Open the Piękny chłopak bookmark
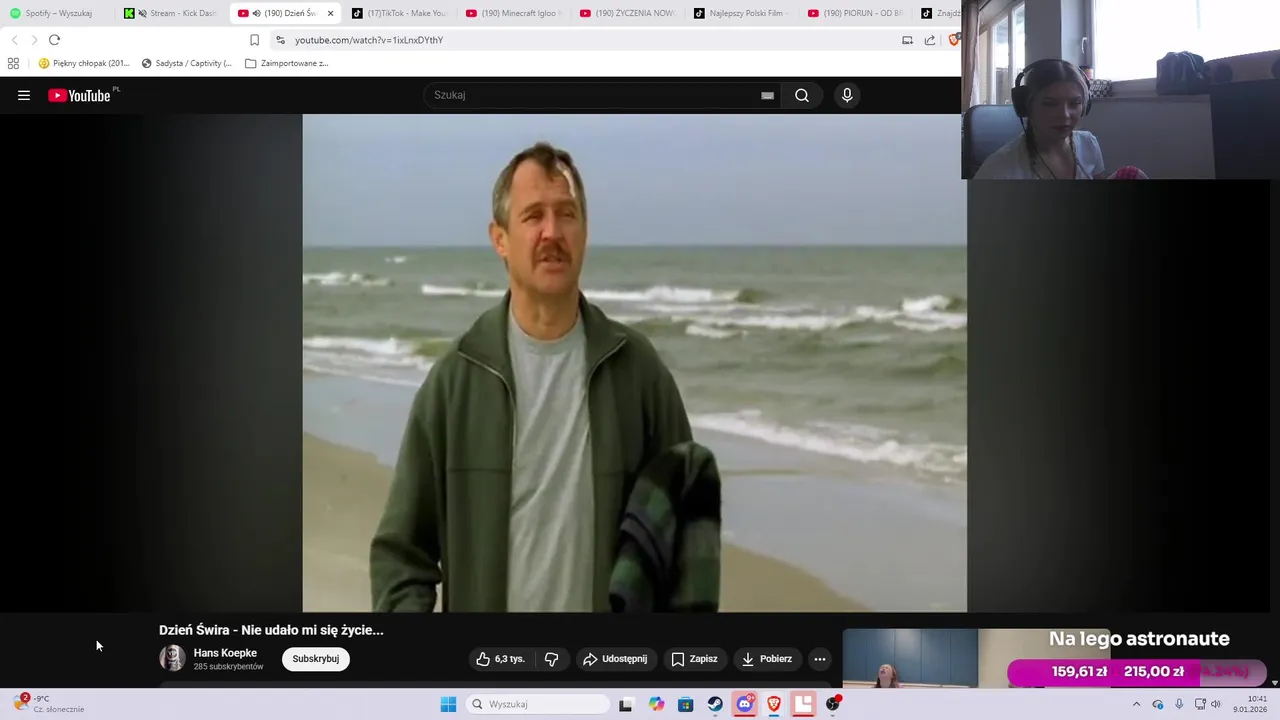This screenshot has height=720, width=1280. click(84, 63)
